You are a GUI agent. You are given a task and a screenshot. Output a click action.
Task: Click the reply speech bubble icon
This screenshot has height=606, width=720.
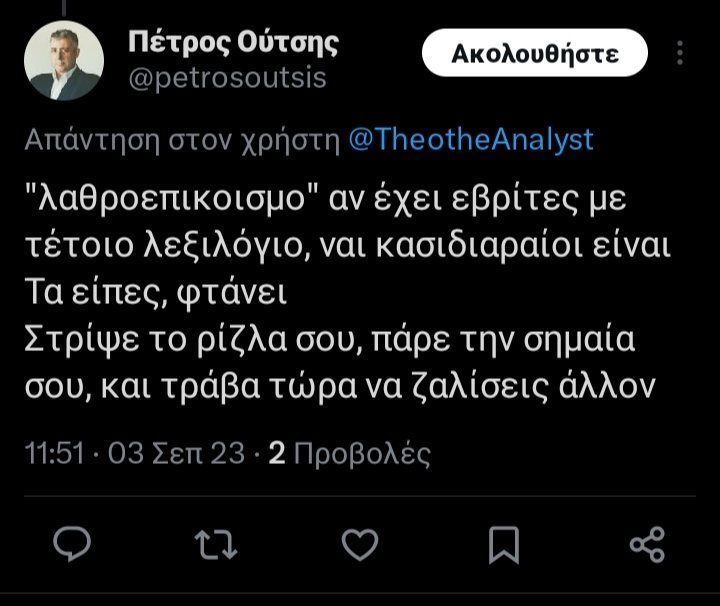coord(72,545)
